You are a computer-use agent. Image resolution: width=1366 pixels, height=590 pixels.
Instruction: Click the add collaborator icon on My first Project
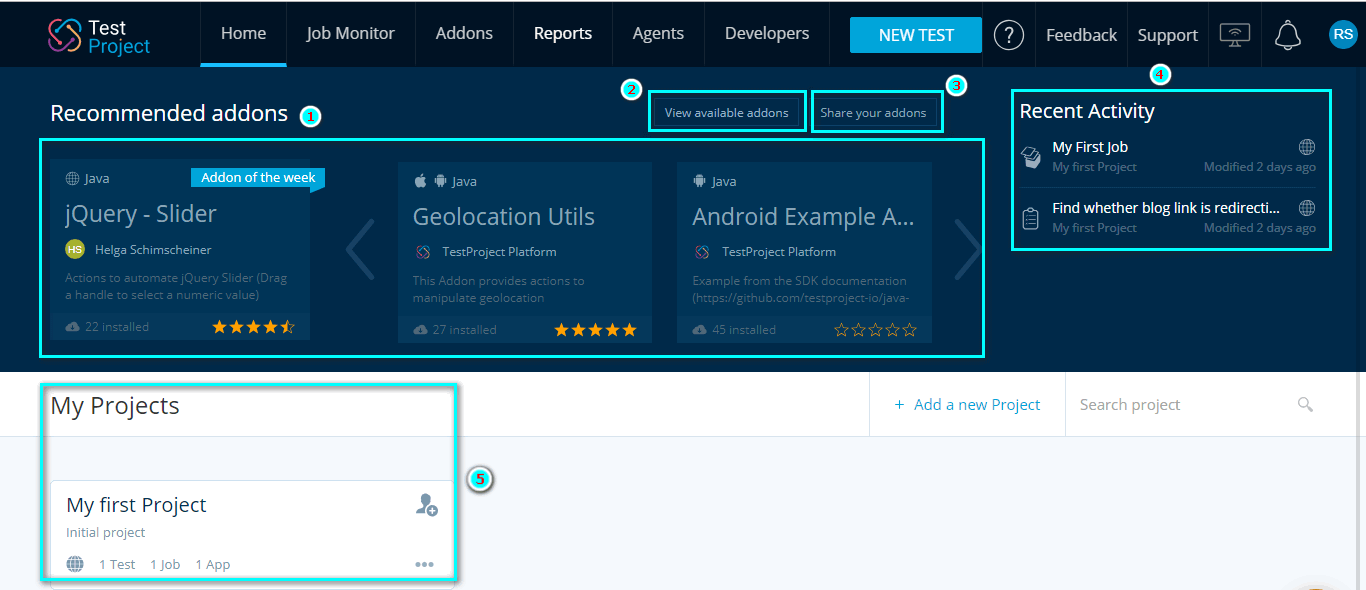(x=426, y=507)
